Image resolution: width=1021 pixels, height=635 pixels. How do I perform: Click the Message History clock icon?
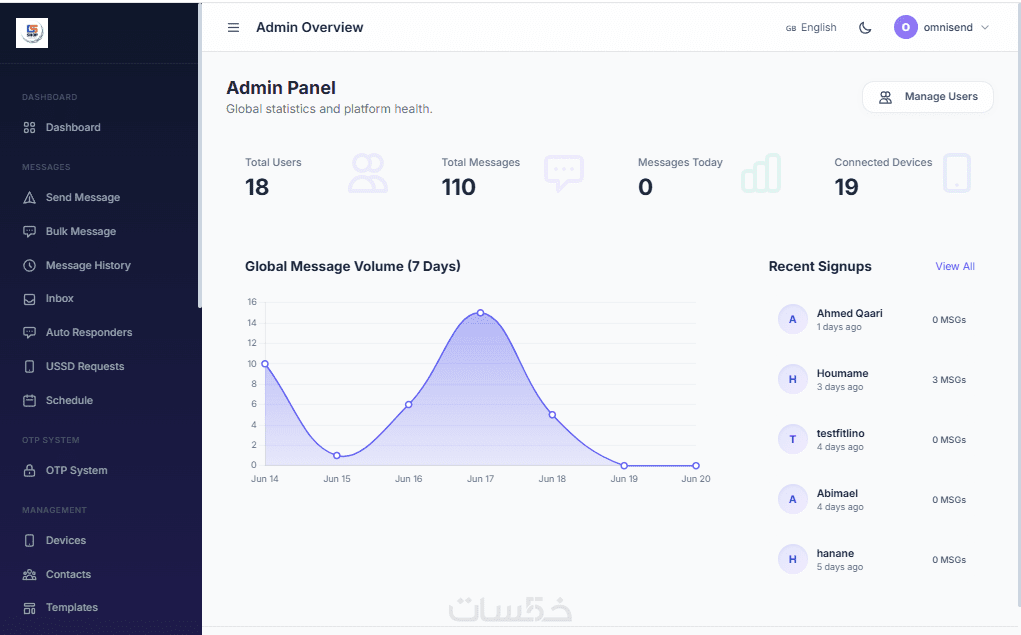pos(29,265)
